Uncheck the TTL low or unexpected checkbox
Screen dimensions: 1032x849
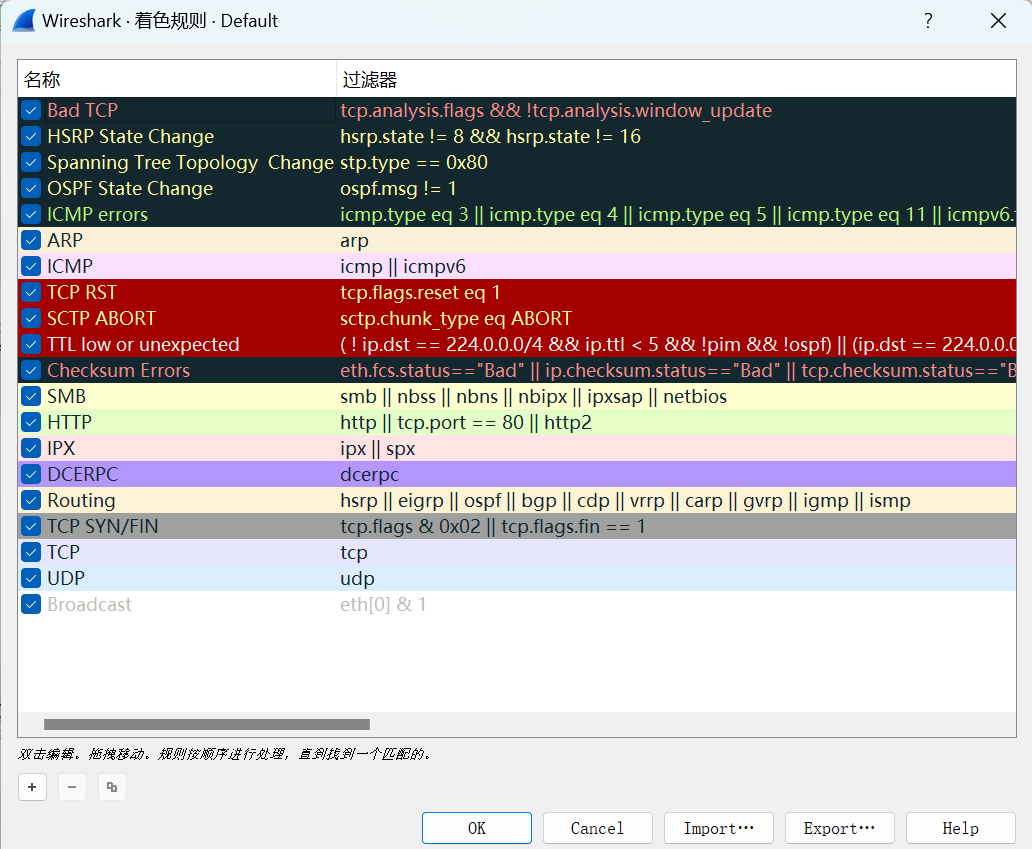[31, 344]
